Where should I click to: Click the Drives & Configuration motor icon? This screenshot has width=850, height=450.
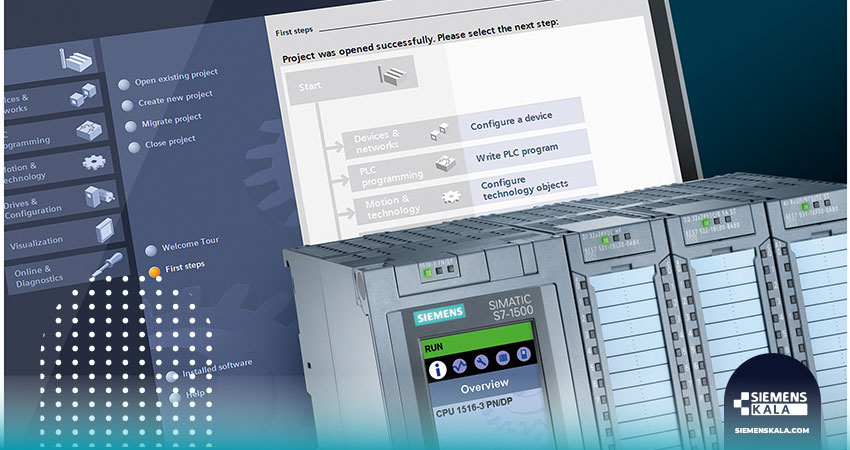pyautogui.click(x=100, y=196)
